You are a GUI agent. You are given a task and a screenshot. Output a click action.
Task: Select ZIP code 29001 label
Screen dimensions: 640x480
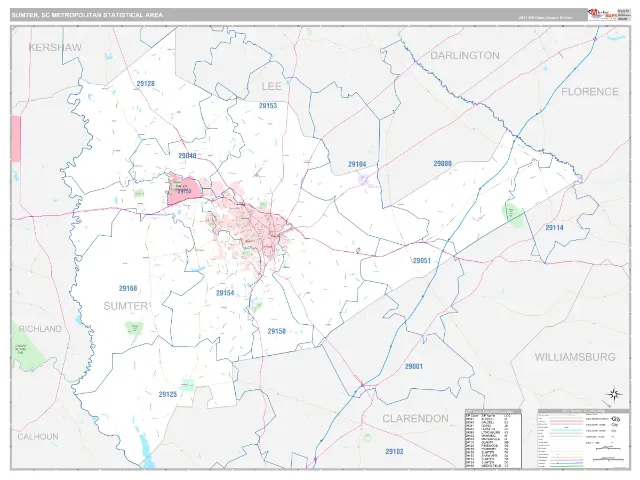click(x=413, y=367)
